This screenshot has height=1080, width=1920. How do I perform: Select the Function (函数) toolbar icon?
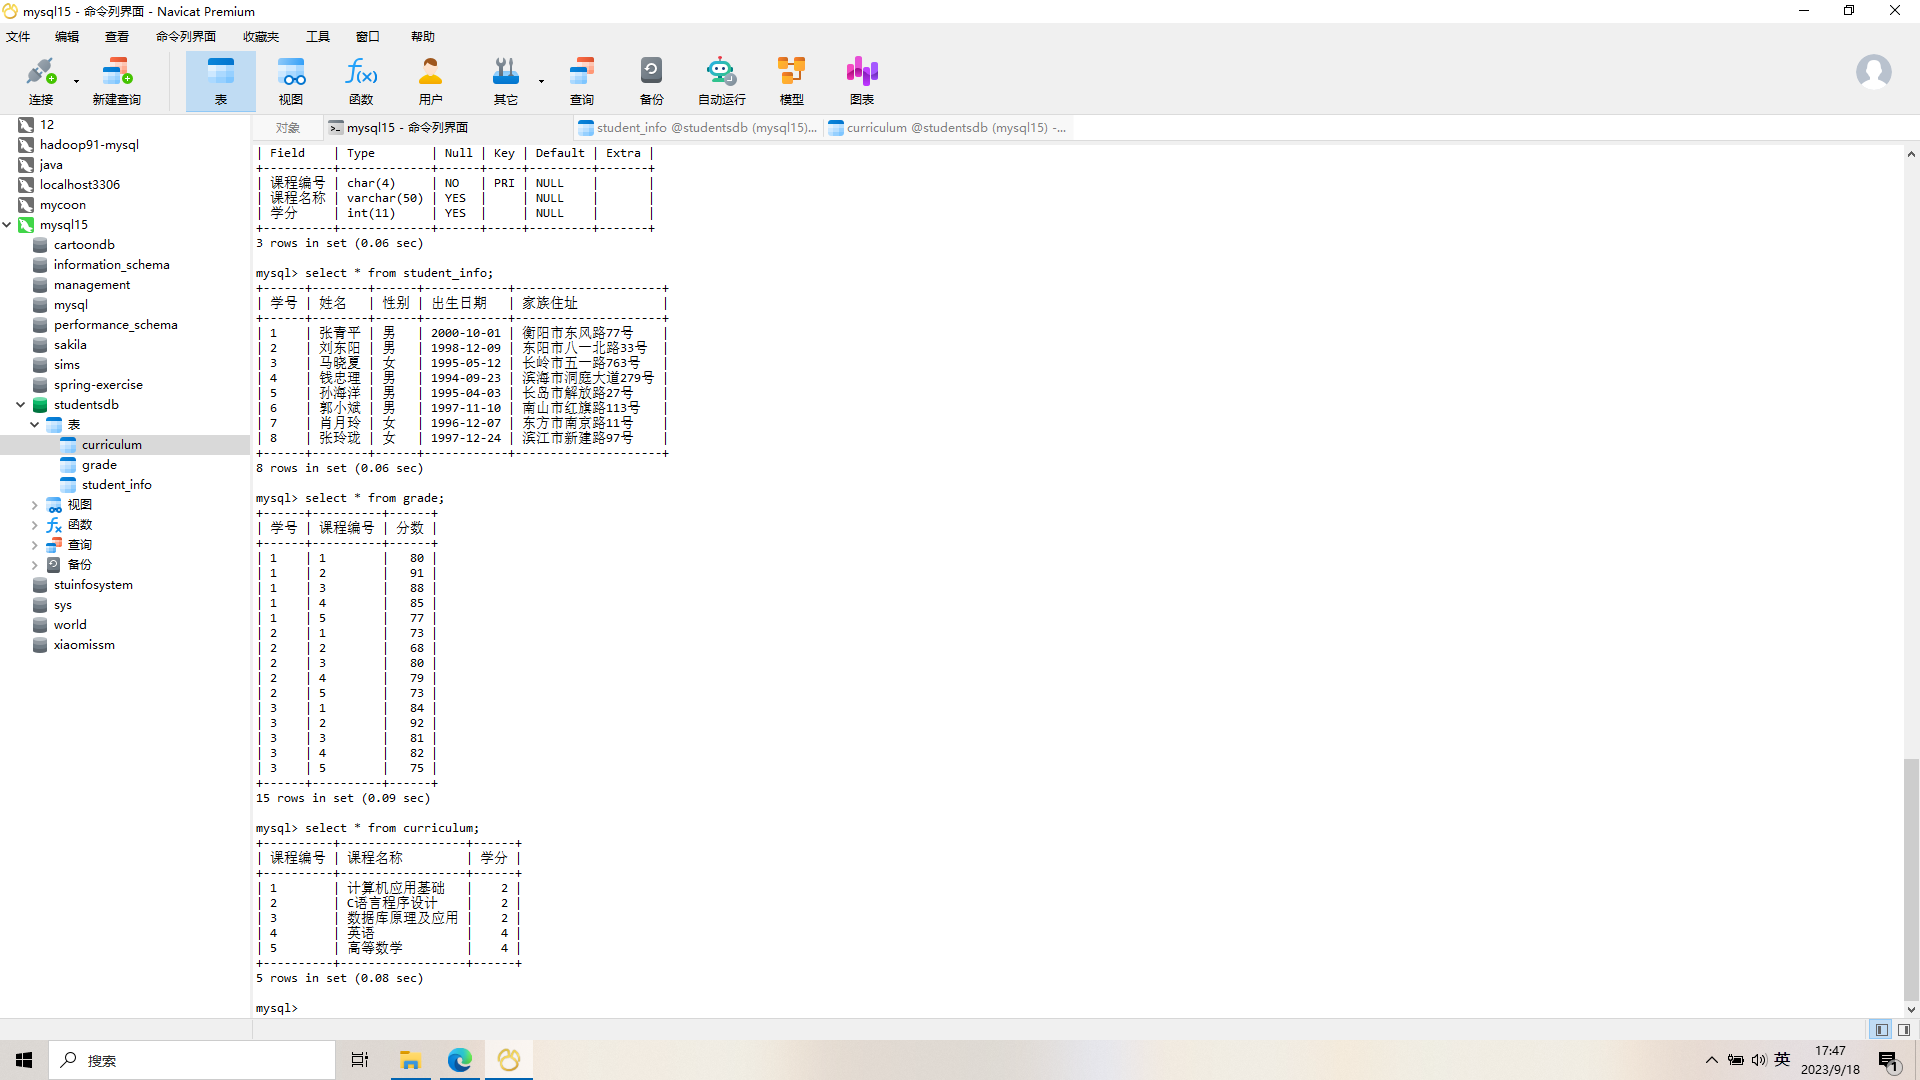pyautogui.click(x=361, y=80)
